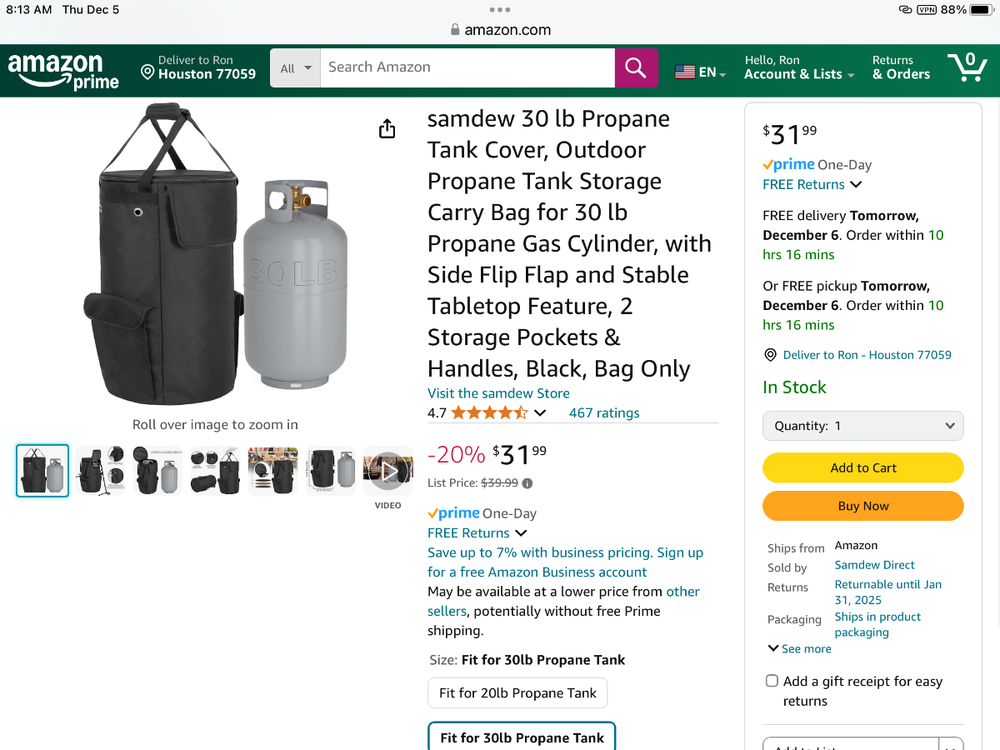Click the US flag language icon
The height and width of the screenshot is (750, 1000).
pyautogui.click(x=685, y=72)
